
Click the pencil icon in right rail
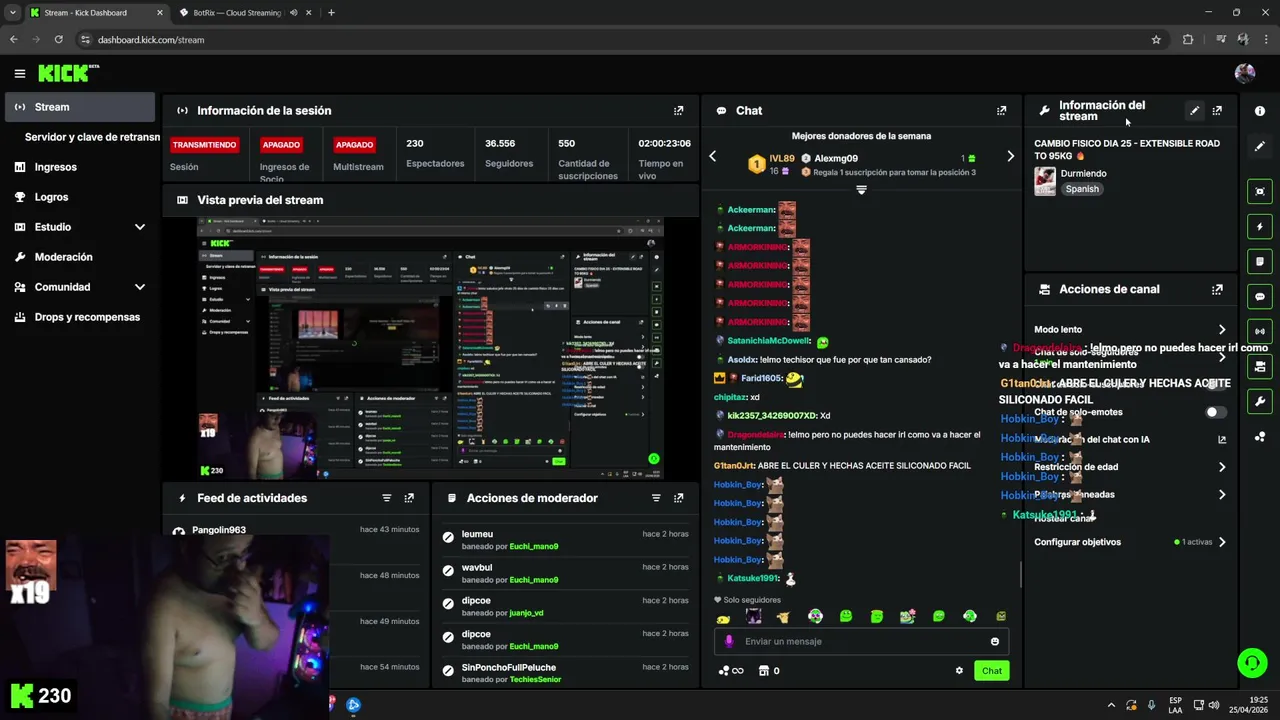click(1260, 146)
